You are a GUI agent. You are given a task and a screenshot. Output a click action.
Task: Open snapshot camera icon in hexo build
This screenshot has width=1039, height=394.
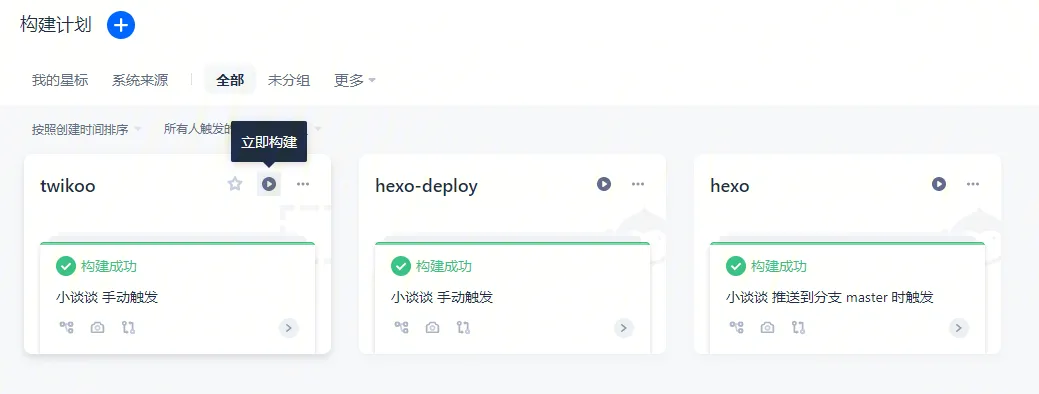coord(767,327)
